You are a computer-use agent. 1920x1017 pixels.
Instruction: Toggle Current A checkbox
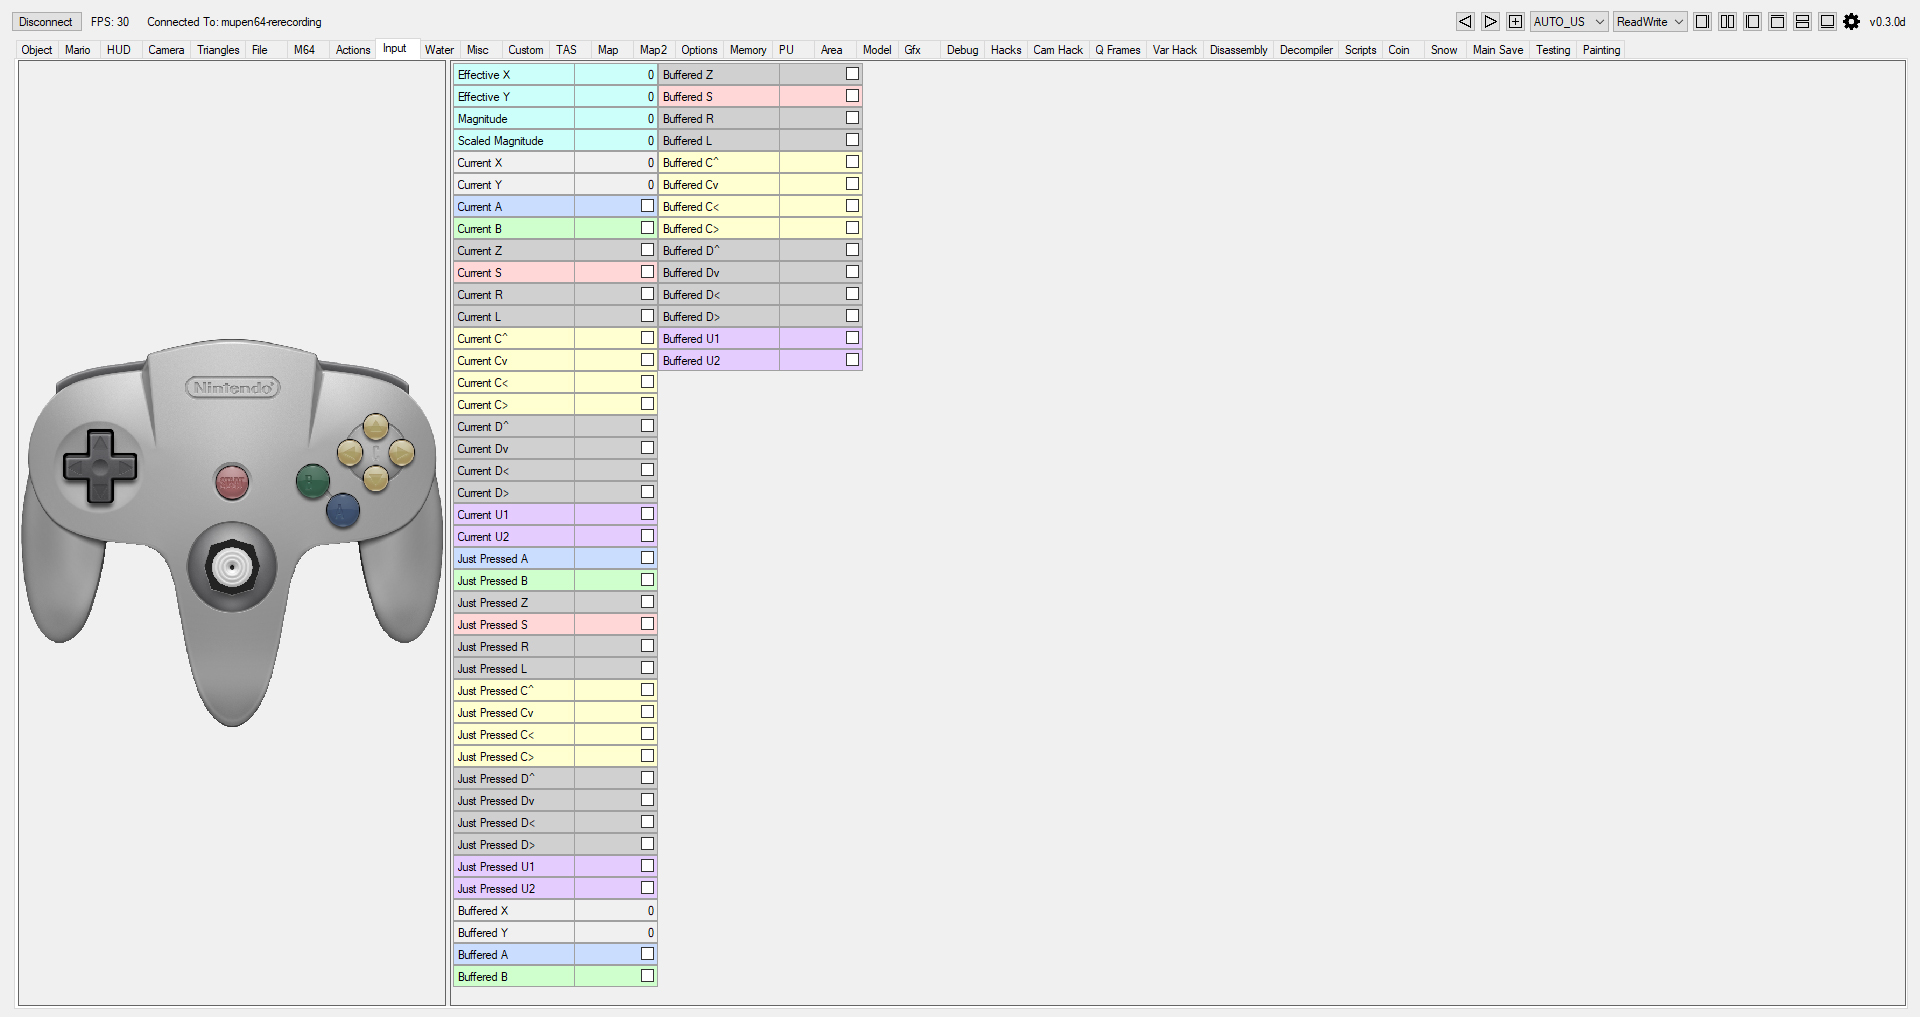647,206
